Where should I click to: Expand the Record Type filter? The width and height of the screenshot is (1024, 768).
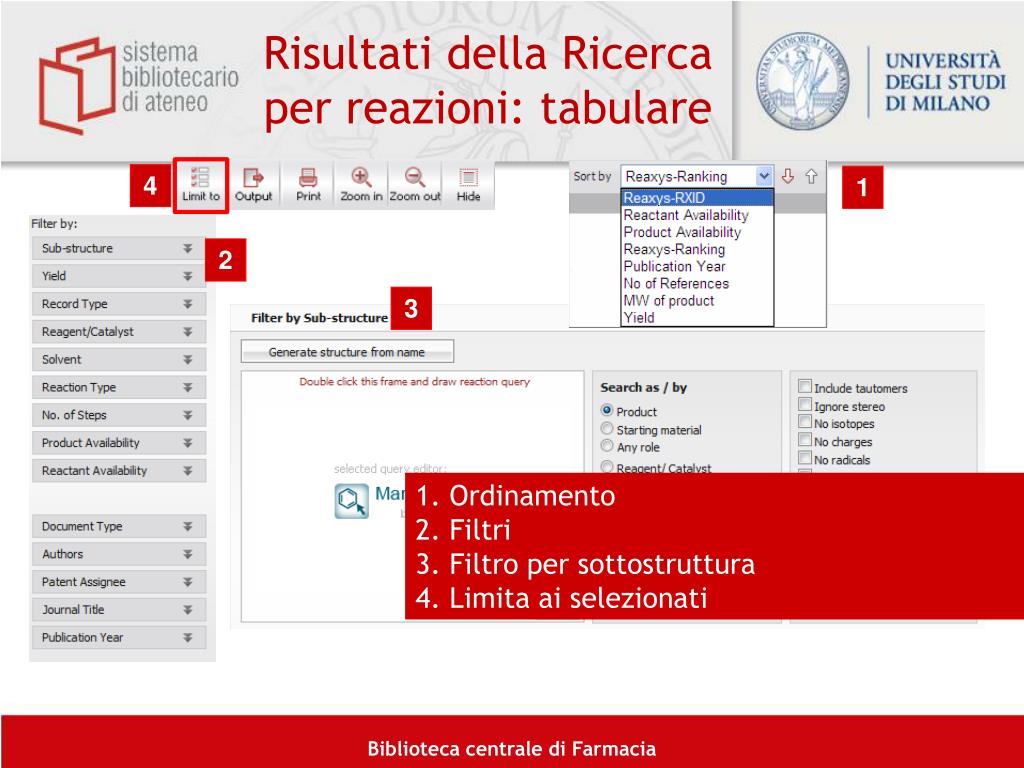pyautogui.click(x=119, y=304)
